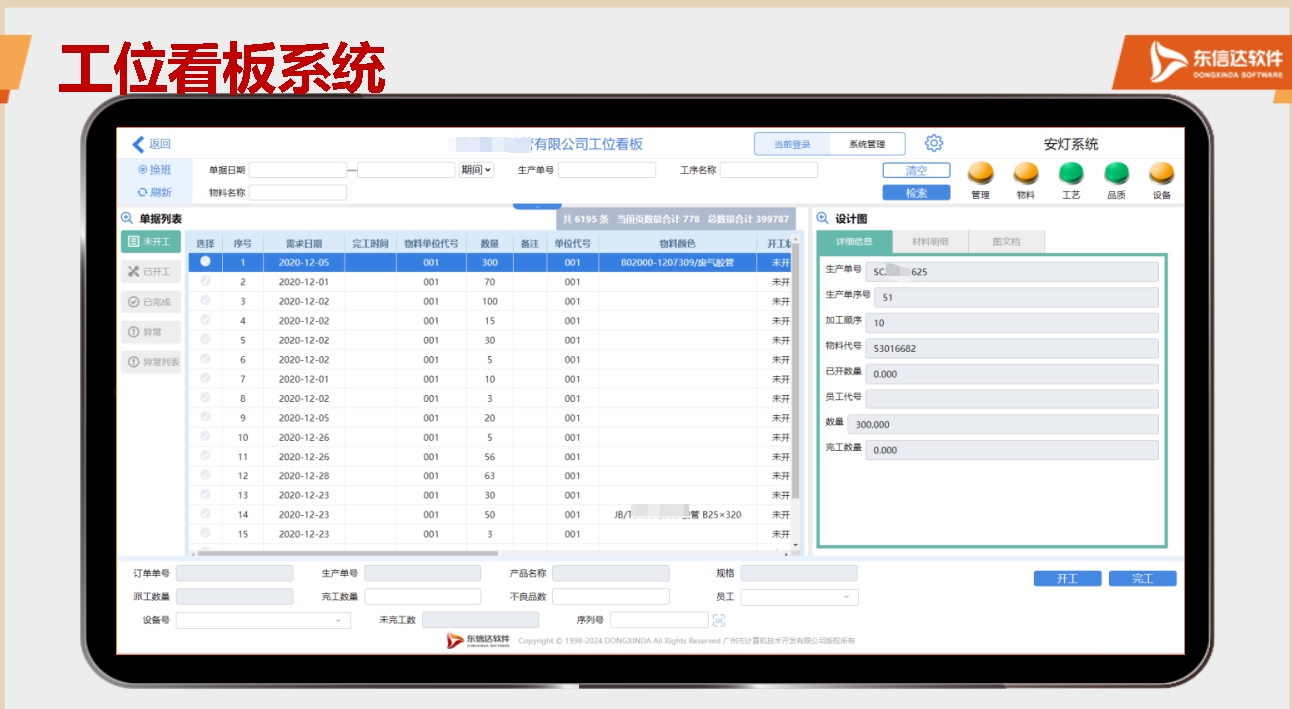This screenshot has height=709, width=1292.
Task: Select the radio button for row 2
Action: click(205, 281)
